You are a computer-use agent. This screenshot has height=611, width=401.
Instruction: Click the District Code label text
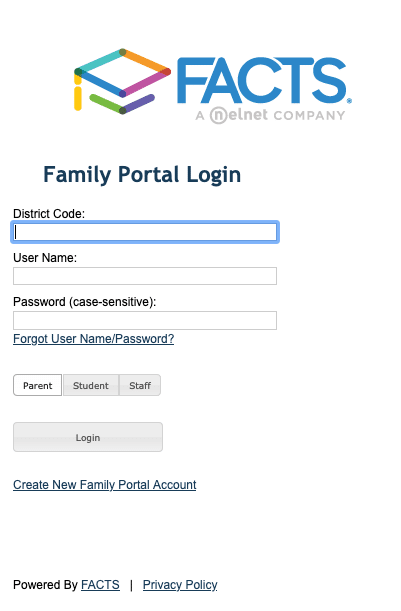(x=49, y=214)
